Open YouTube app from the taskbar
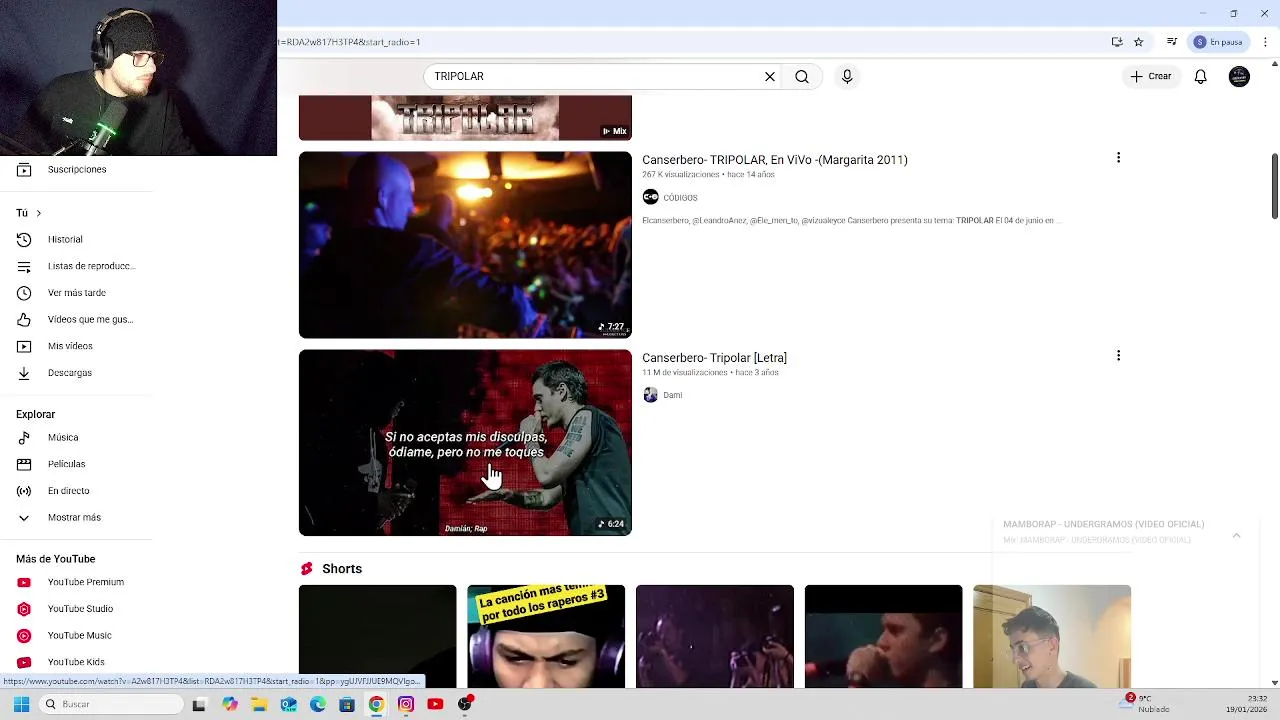 click(435, 704)
